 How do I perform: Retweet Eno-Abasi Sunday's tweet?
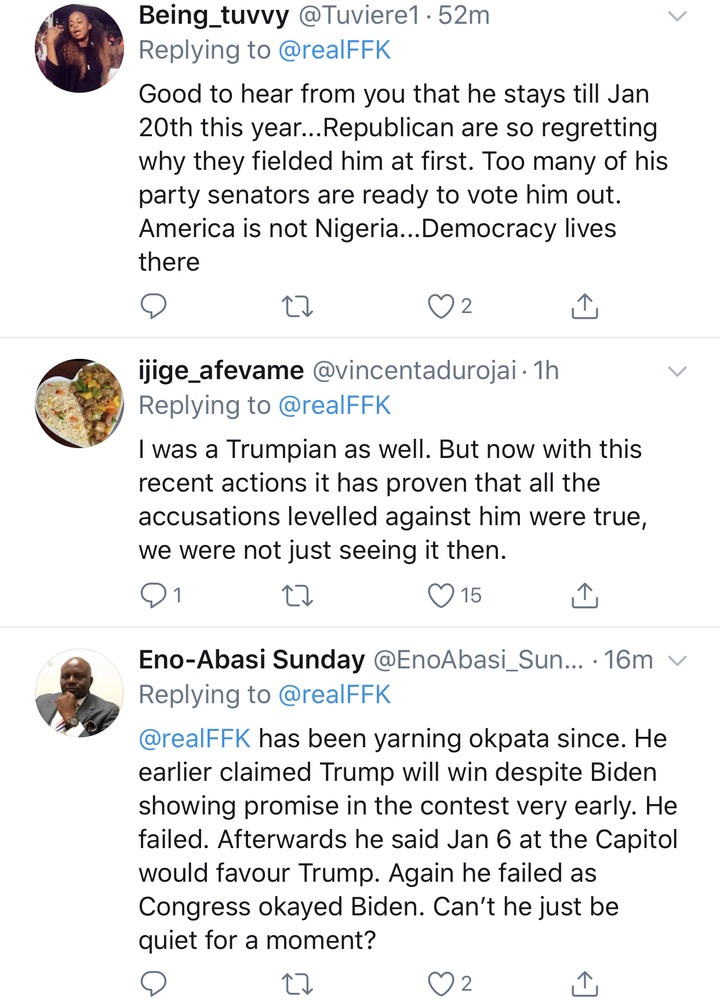tap(297, 985)
